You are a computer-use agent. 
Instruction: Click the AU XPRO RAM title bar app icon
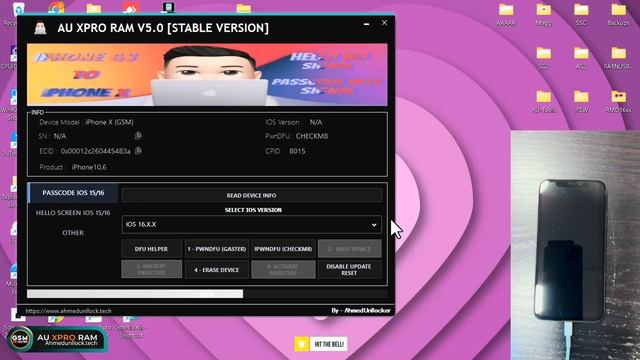(40, 28)
